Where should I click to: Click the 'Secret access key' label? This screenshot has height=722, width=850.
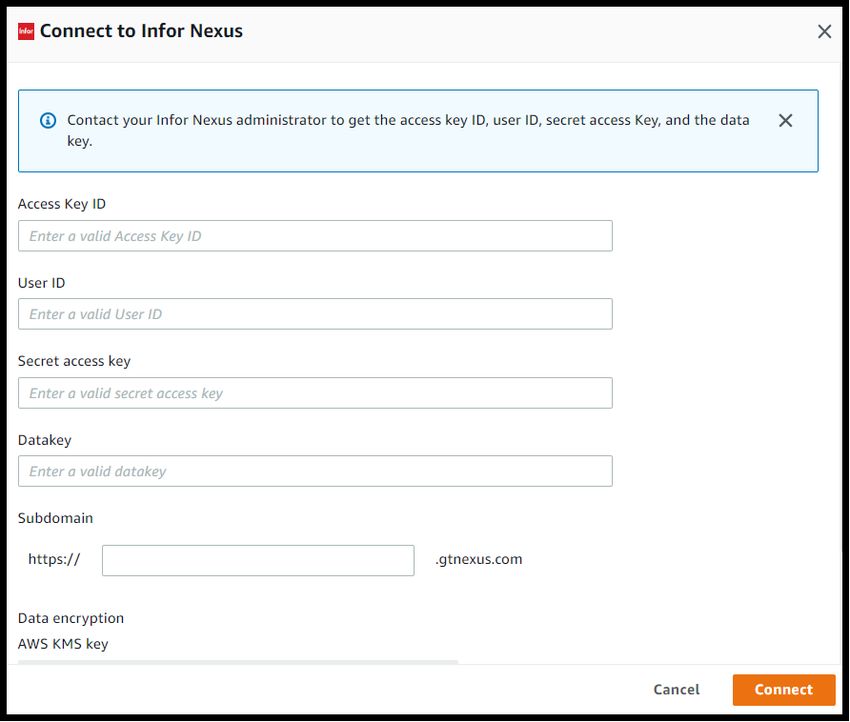74,362
